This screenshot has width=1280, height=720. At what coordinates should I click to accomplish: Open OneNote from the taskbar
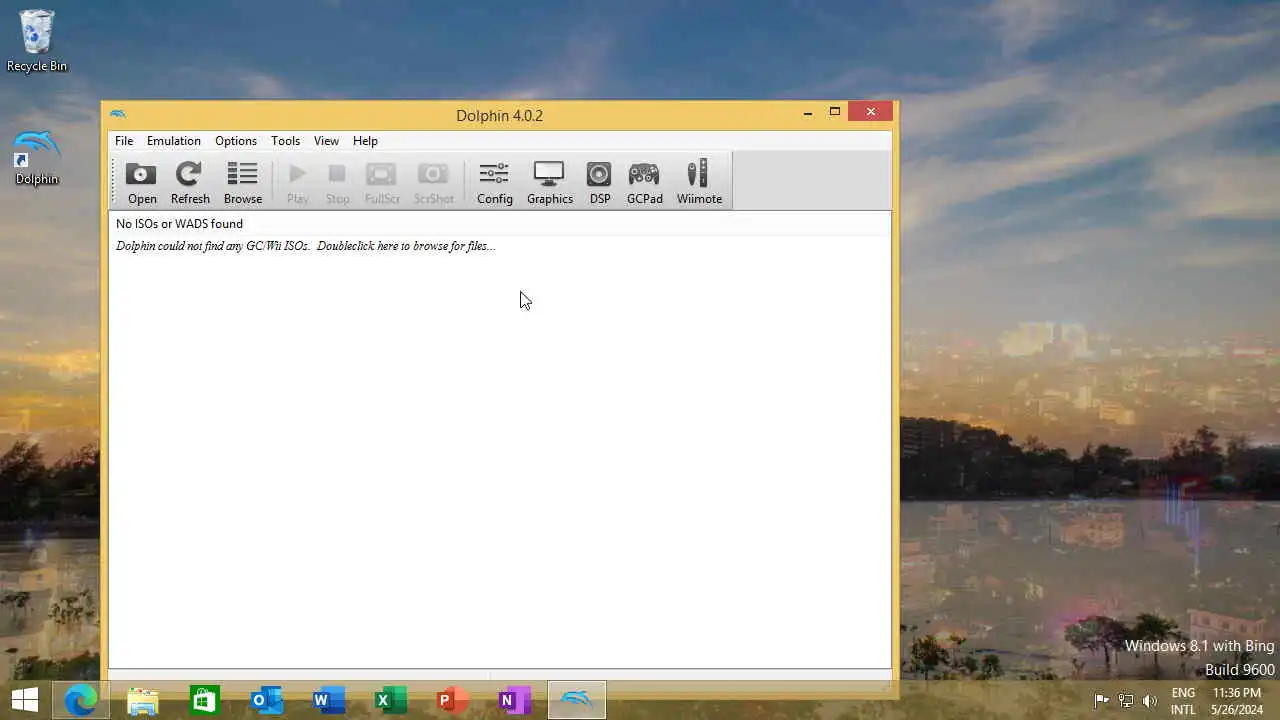(514, 700)
